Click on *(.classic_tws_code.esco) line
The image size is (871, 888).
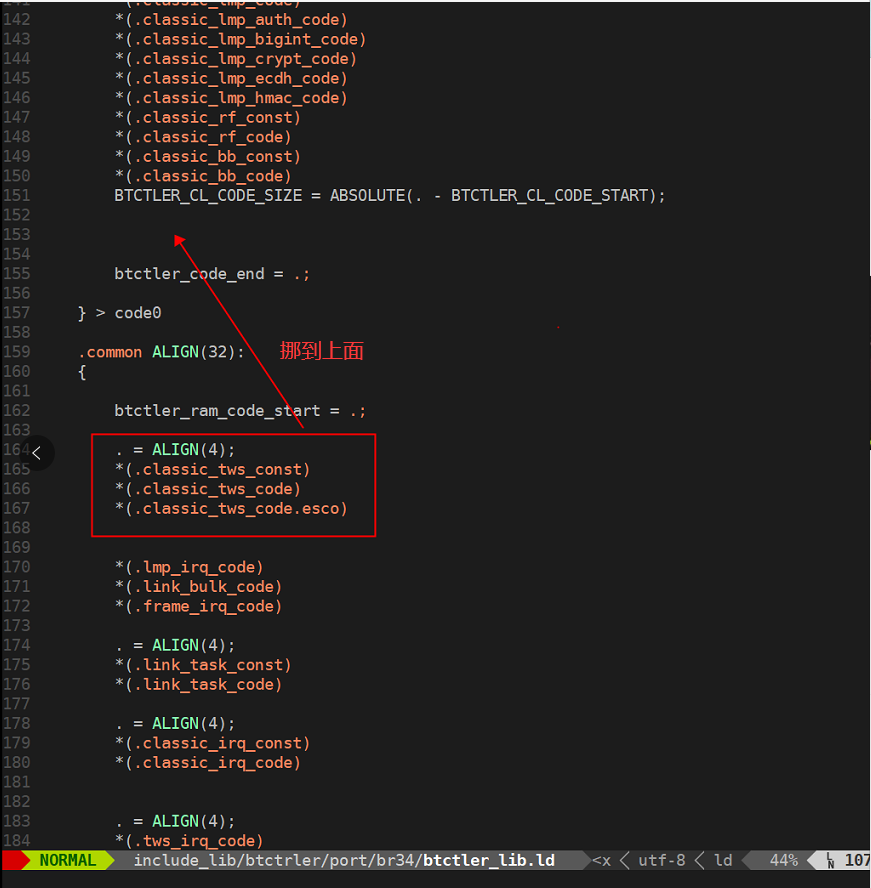(x=231, y=509)
